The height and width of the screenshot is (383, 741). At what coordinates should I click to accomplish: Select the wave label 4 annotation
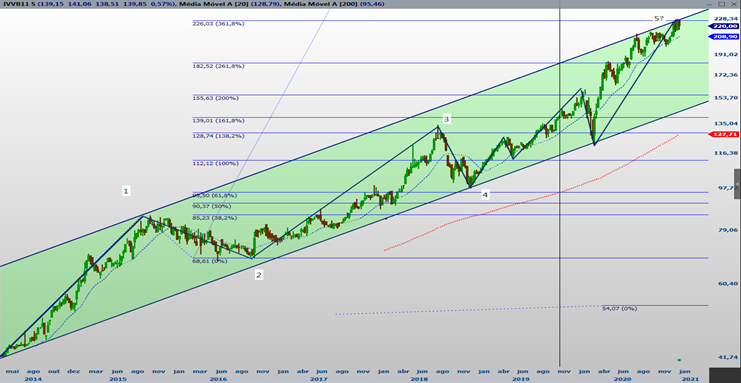(485, 194)
